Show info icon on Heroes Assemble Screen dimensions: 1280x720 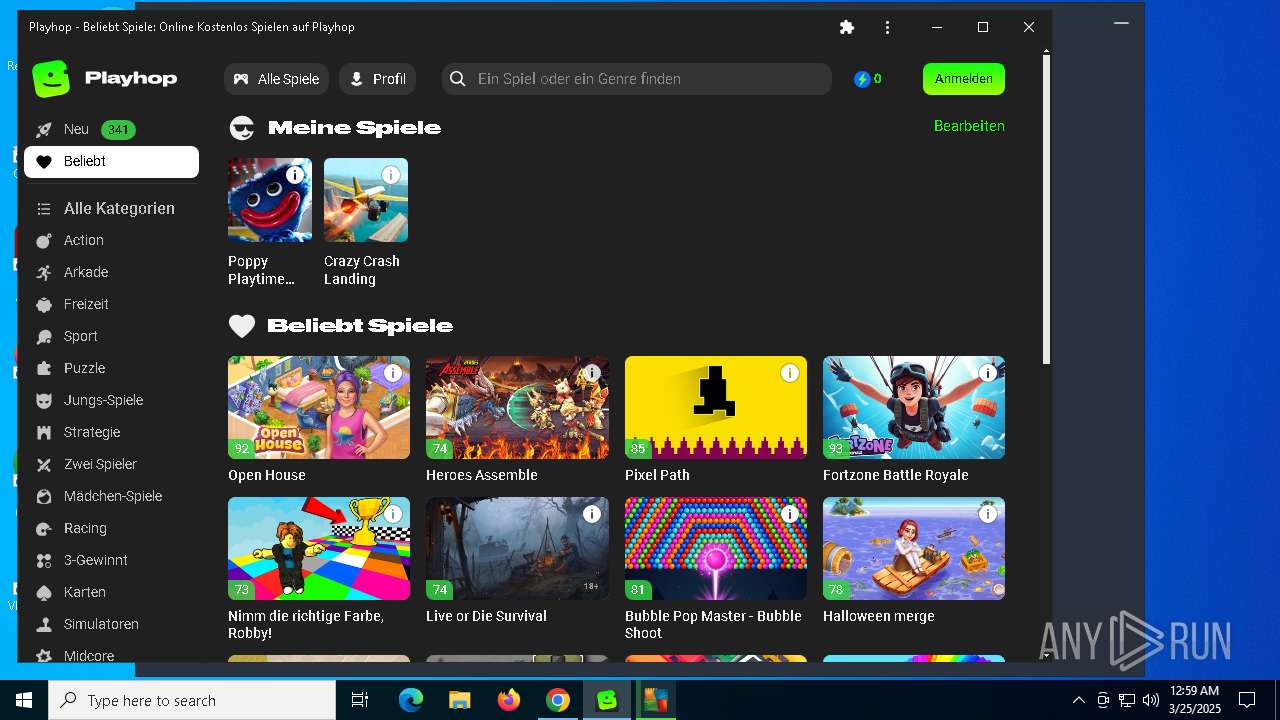(x=591, y=373)
